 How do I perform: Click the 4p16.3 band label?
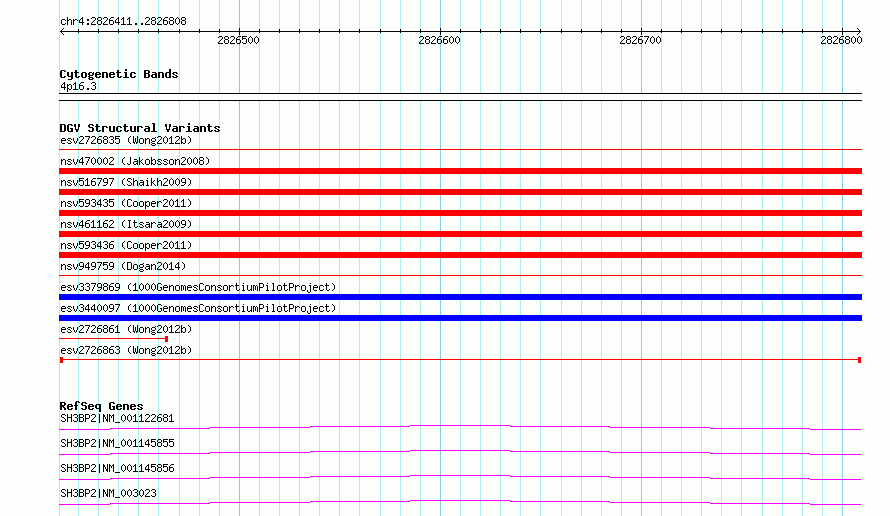[x=78, y=87]
